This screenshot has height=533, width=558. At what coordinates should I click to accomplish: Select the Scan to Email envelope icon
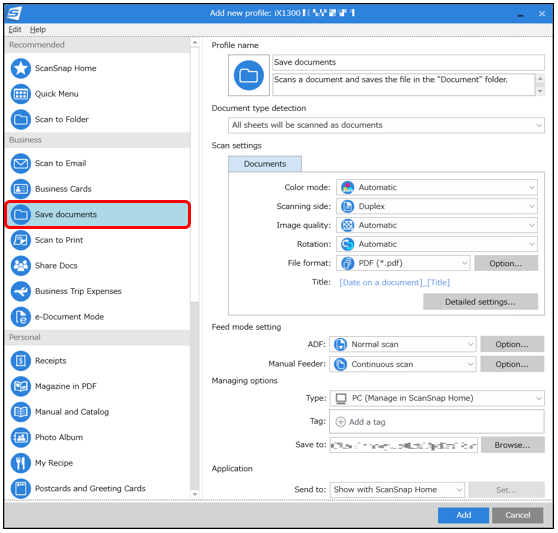point(21,163)
